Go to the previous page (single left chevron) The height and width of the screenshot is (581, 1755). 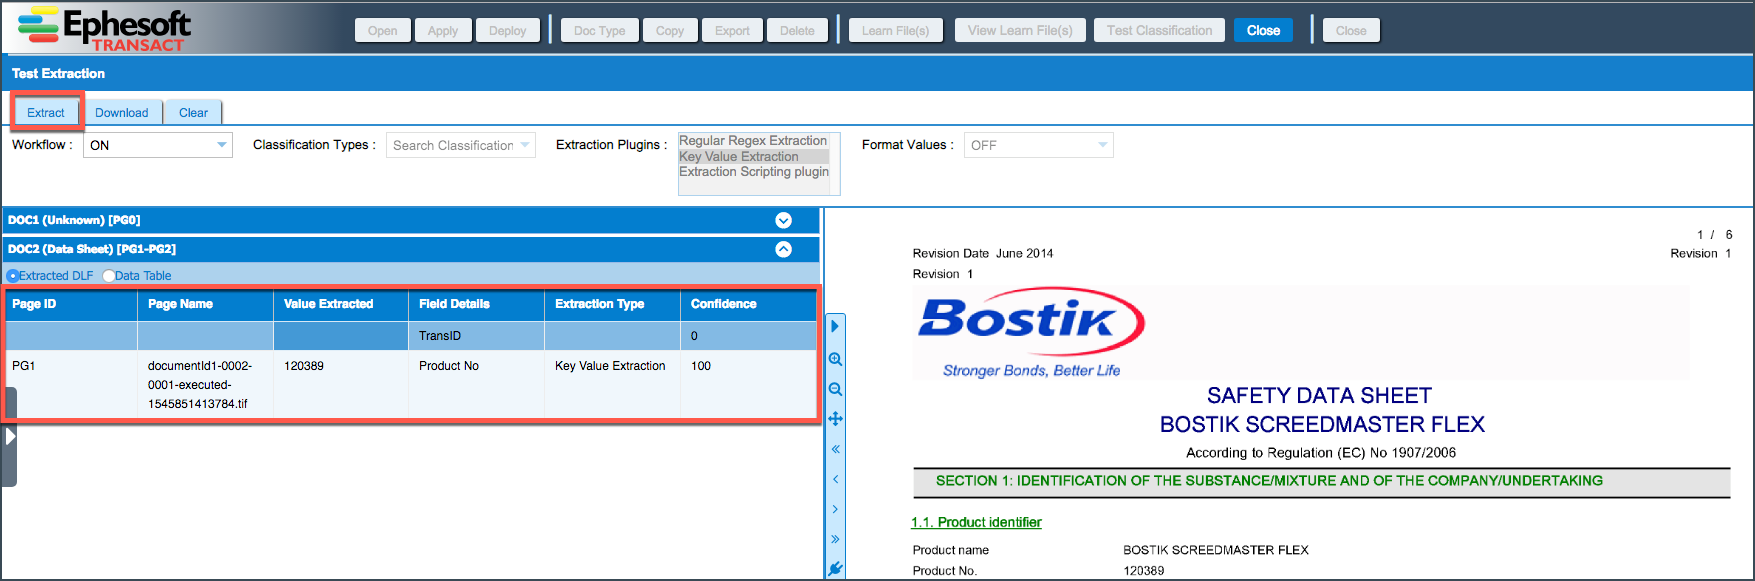(x=835, y=479)
